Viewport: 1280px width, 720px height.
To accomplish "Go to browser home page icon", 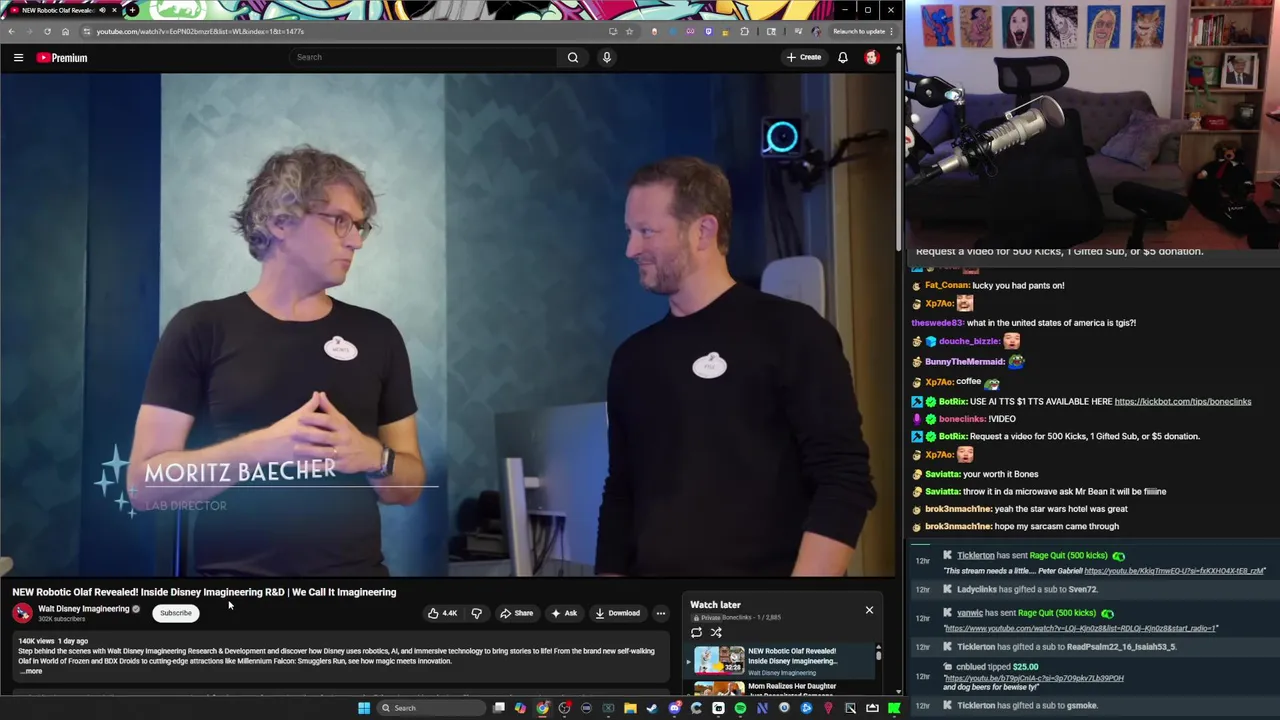I will (65, 31).
